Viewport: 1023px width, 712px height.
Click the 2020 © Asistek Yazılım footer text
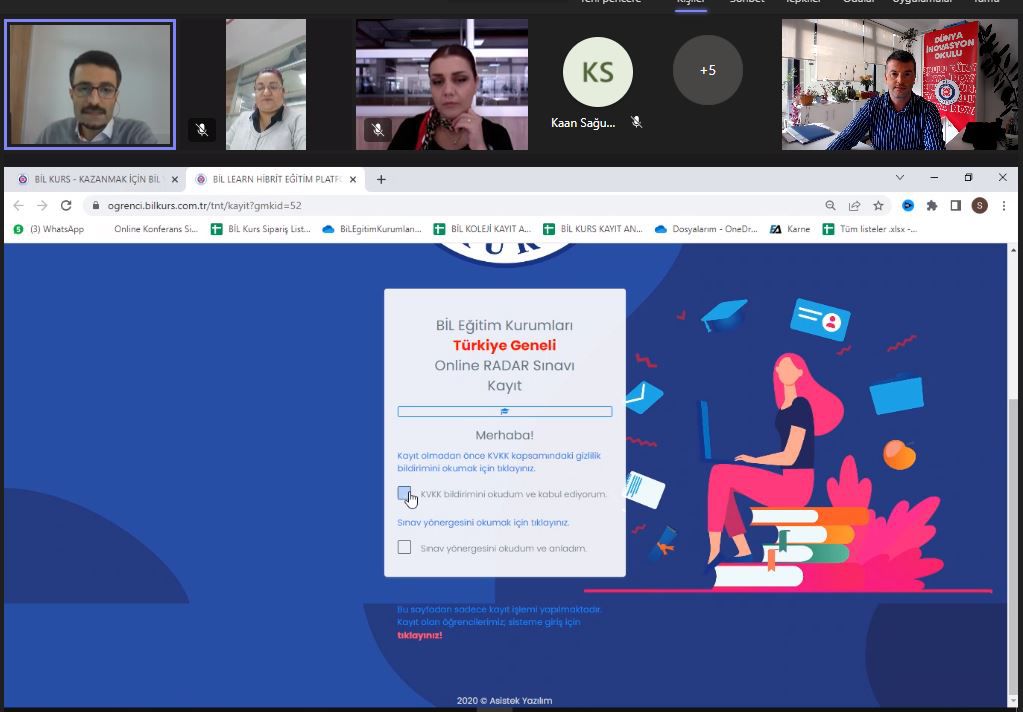[504, 701]
